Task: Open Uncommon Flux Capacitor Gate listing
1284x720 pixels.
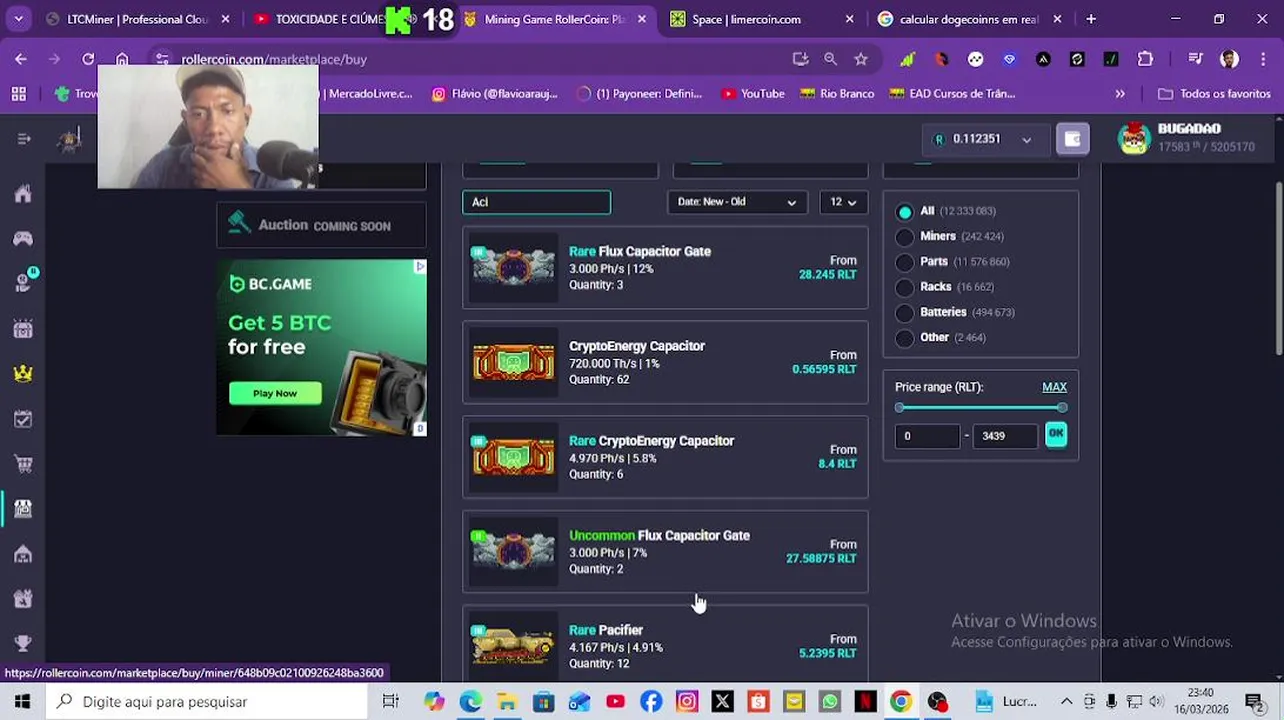Action: [665, 552]
